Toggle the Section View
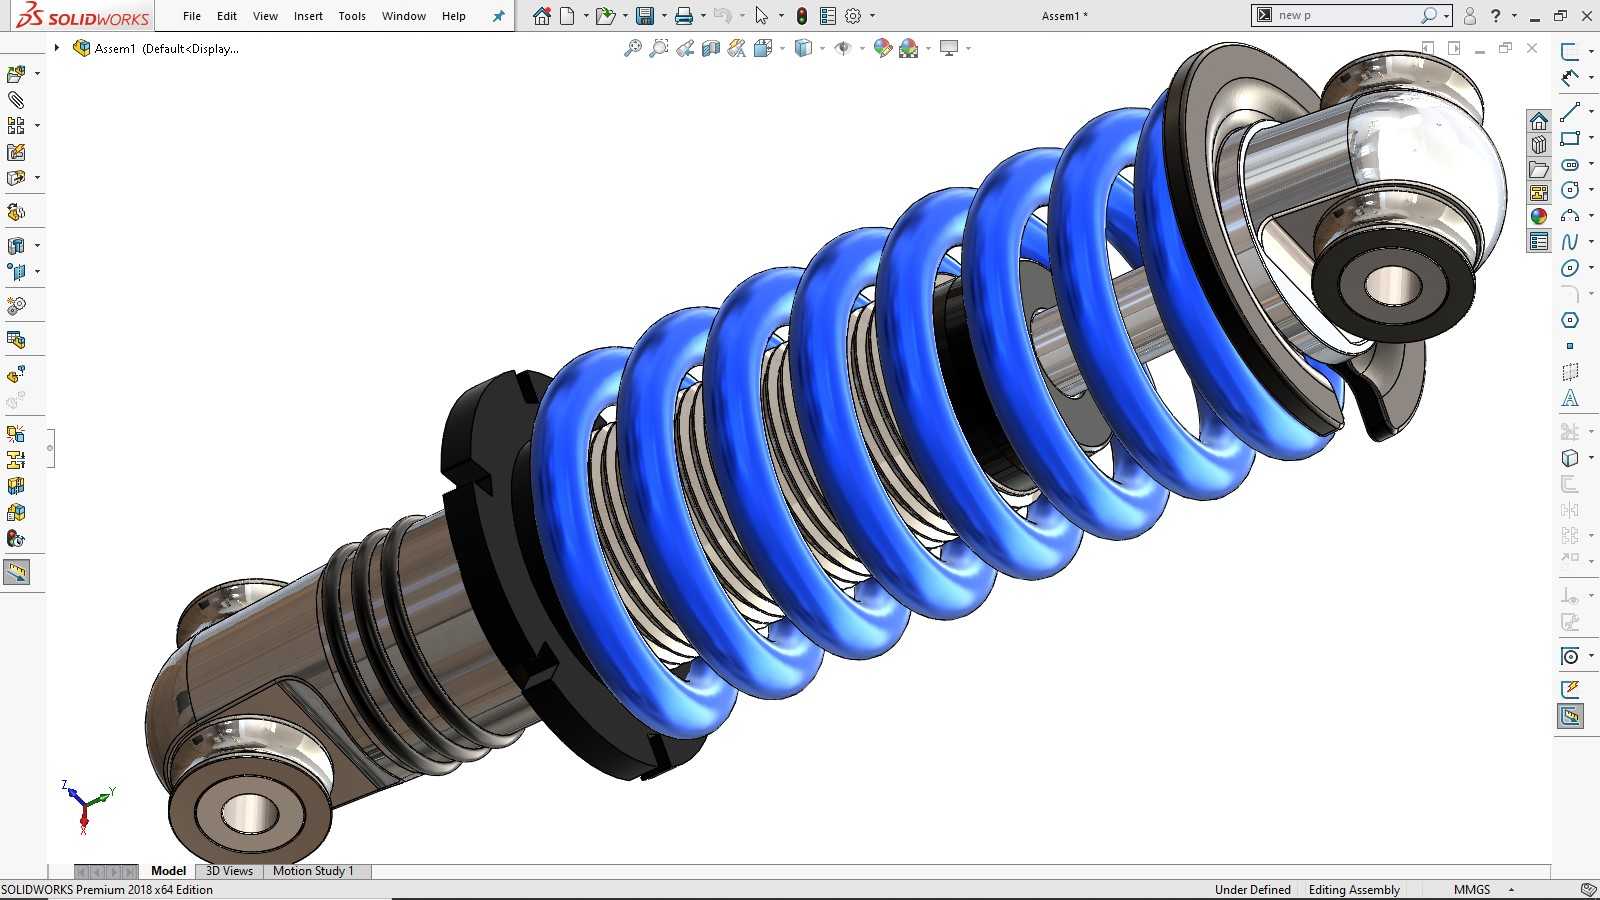Screen dimensions: 1600x900 (x=711, y=48)
